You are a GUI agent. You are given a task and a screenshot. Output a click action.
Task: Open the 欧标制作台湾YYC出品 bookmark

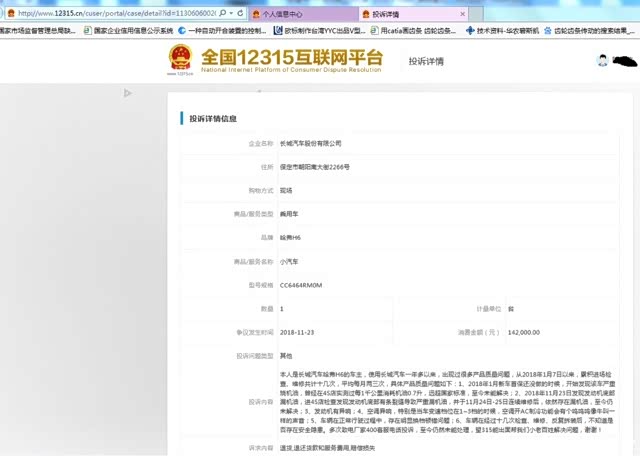[321, 31]
